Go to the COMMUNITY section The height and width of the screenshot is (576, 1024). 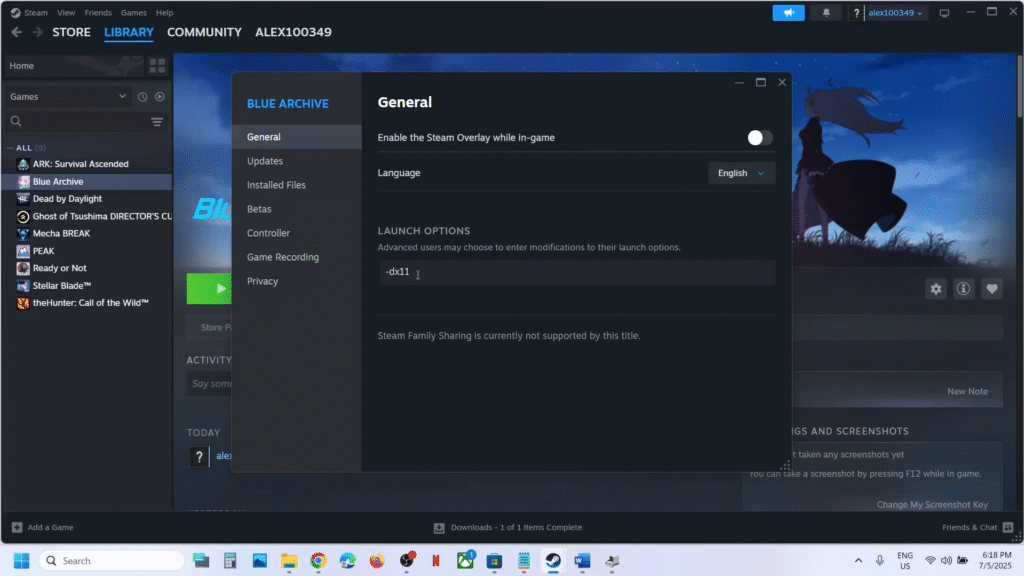tap(204, 32)
